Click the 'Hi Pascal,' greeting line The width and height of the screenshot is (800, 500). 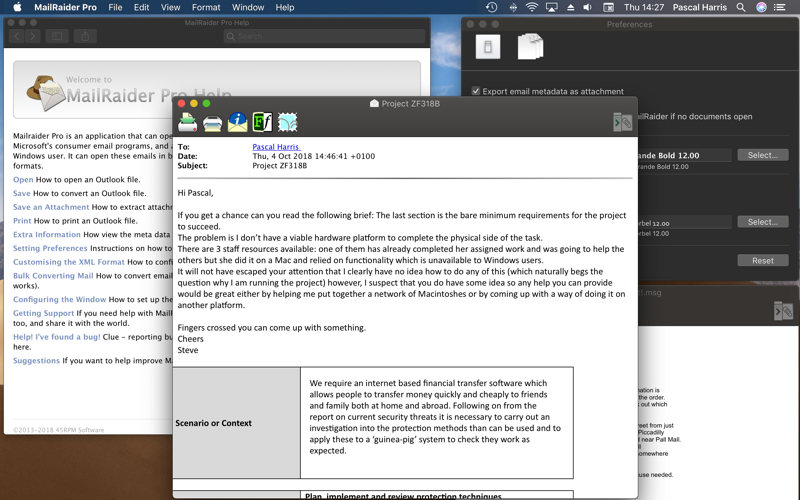coord(195,193)
